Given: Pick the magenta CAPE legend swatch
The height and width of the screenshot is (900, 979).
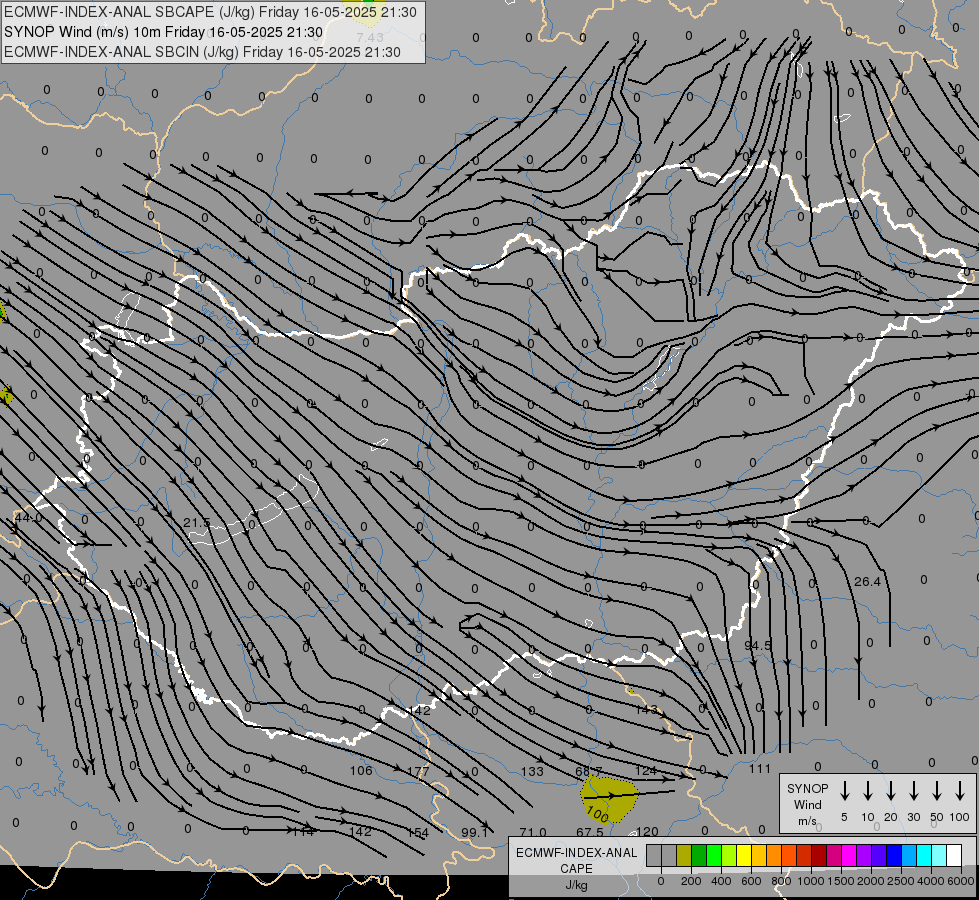Looking at the screenshot, I should (x=849, y=856).
